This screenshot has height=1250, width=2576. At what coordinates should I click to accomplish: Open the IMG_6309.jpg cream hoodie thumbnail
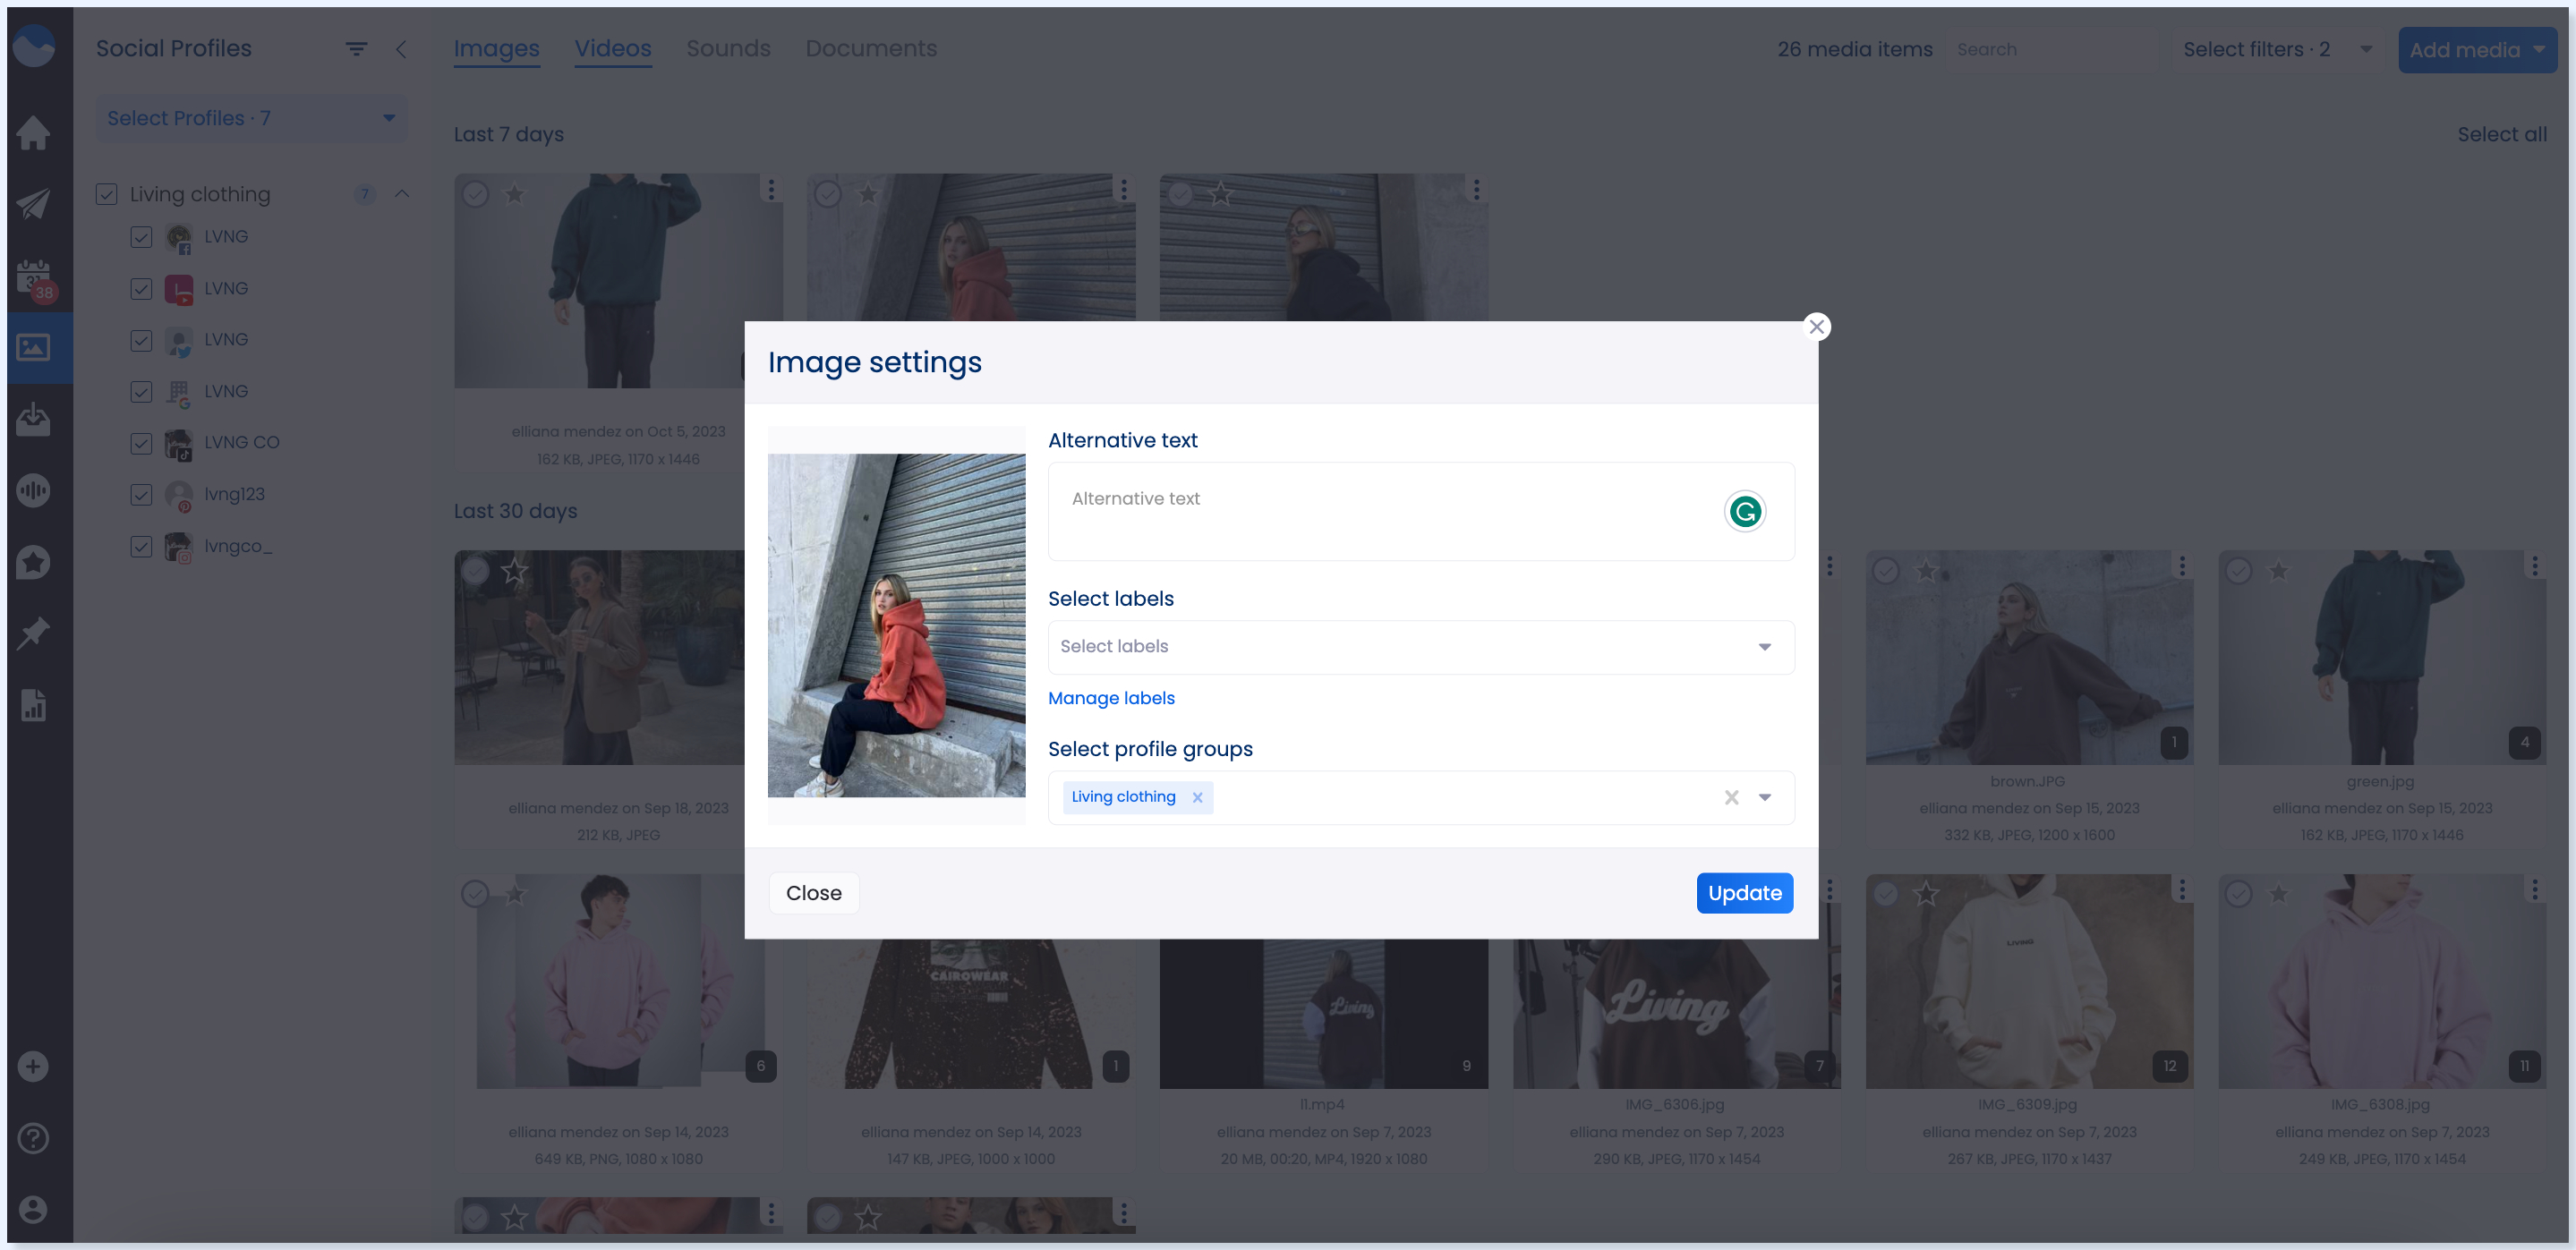(2029, 981)
